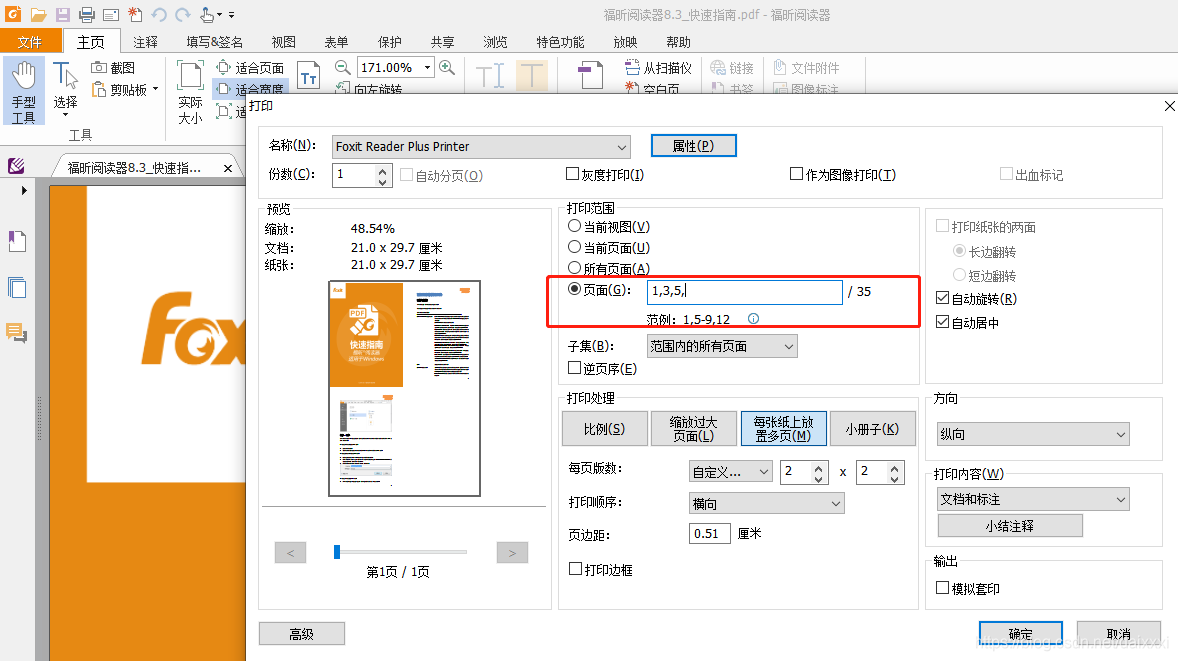Click the zoom in magnifier icon

(447, 68)
